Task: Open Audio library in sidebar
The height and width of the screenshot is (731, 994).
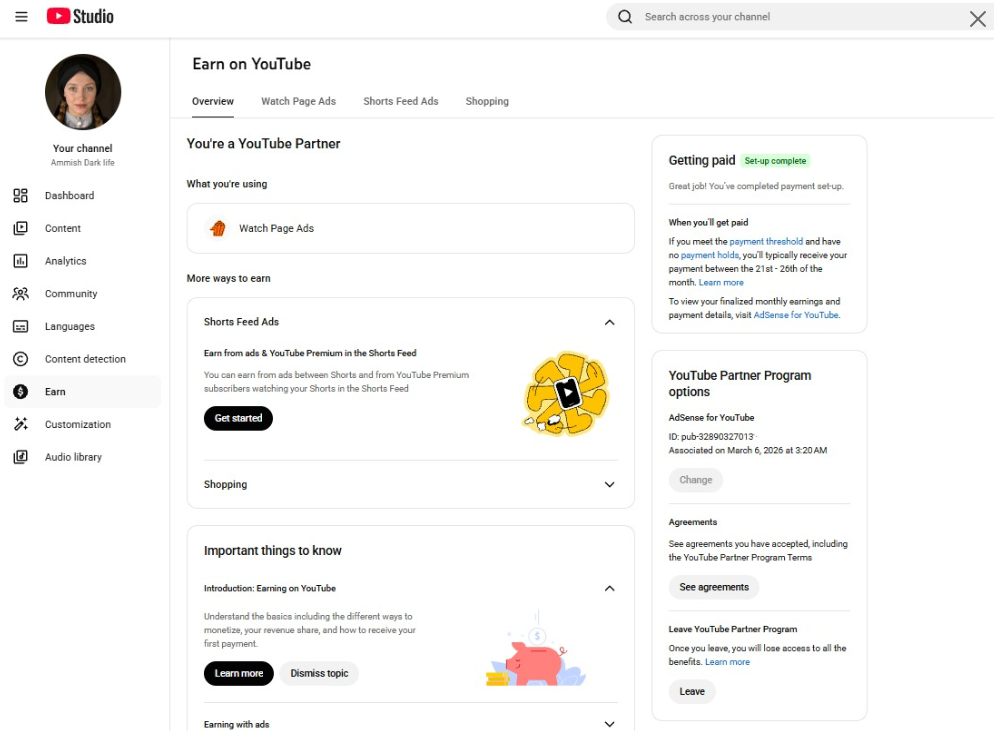Action: [x=82, y=457]
